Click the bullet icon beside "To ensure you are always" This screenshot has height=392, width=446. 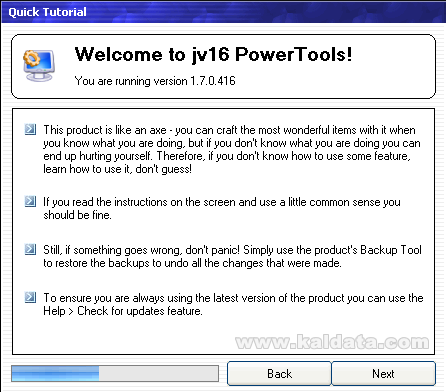pos(30,297)
